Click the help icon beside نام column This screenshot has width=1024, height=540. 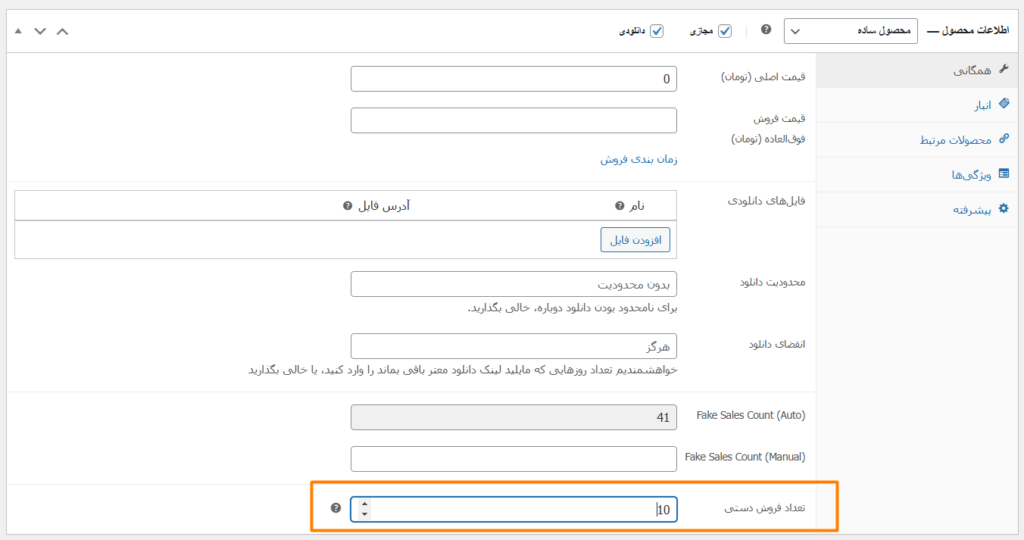(x=620, y=206)
